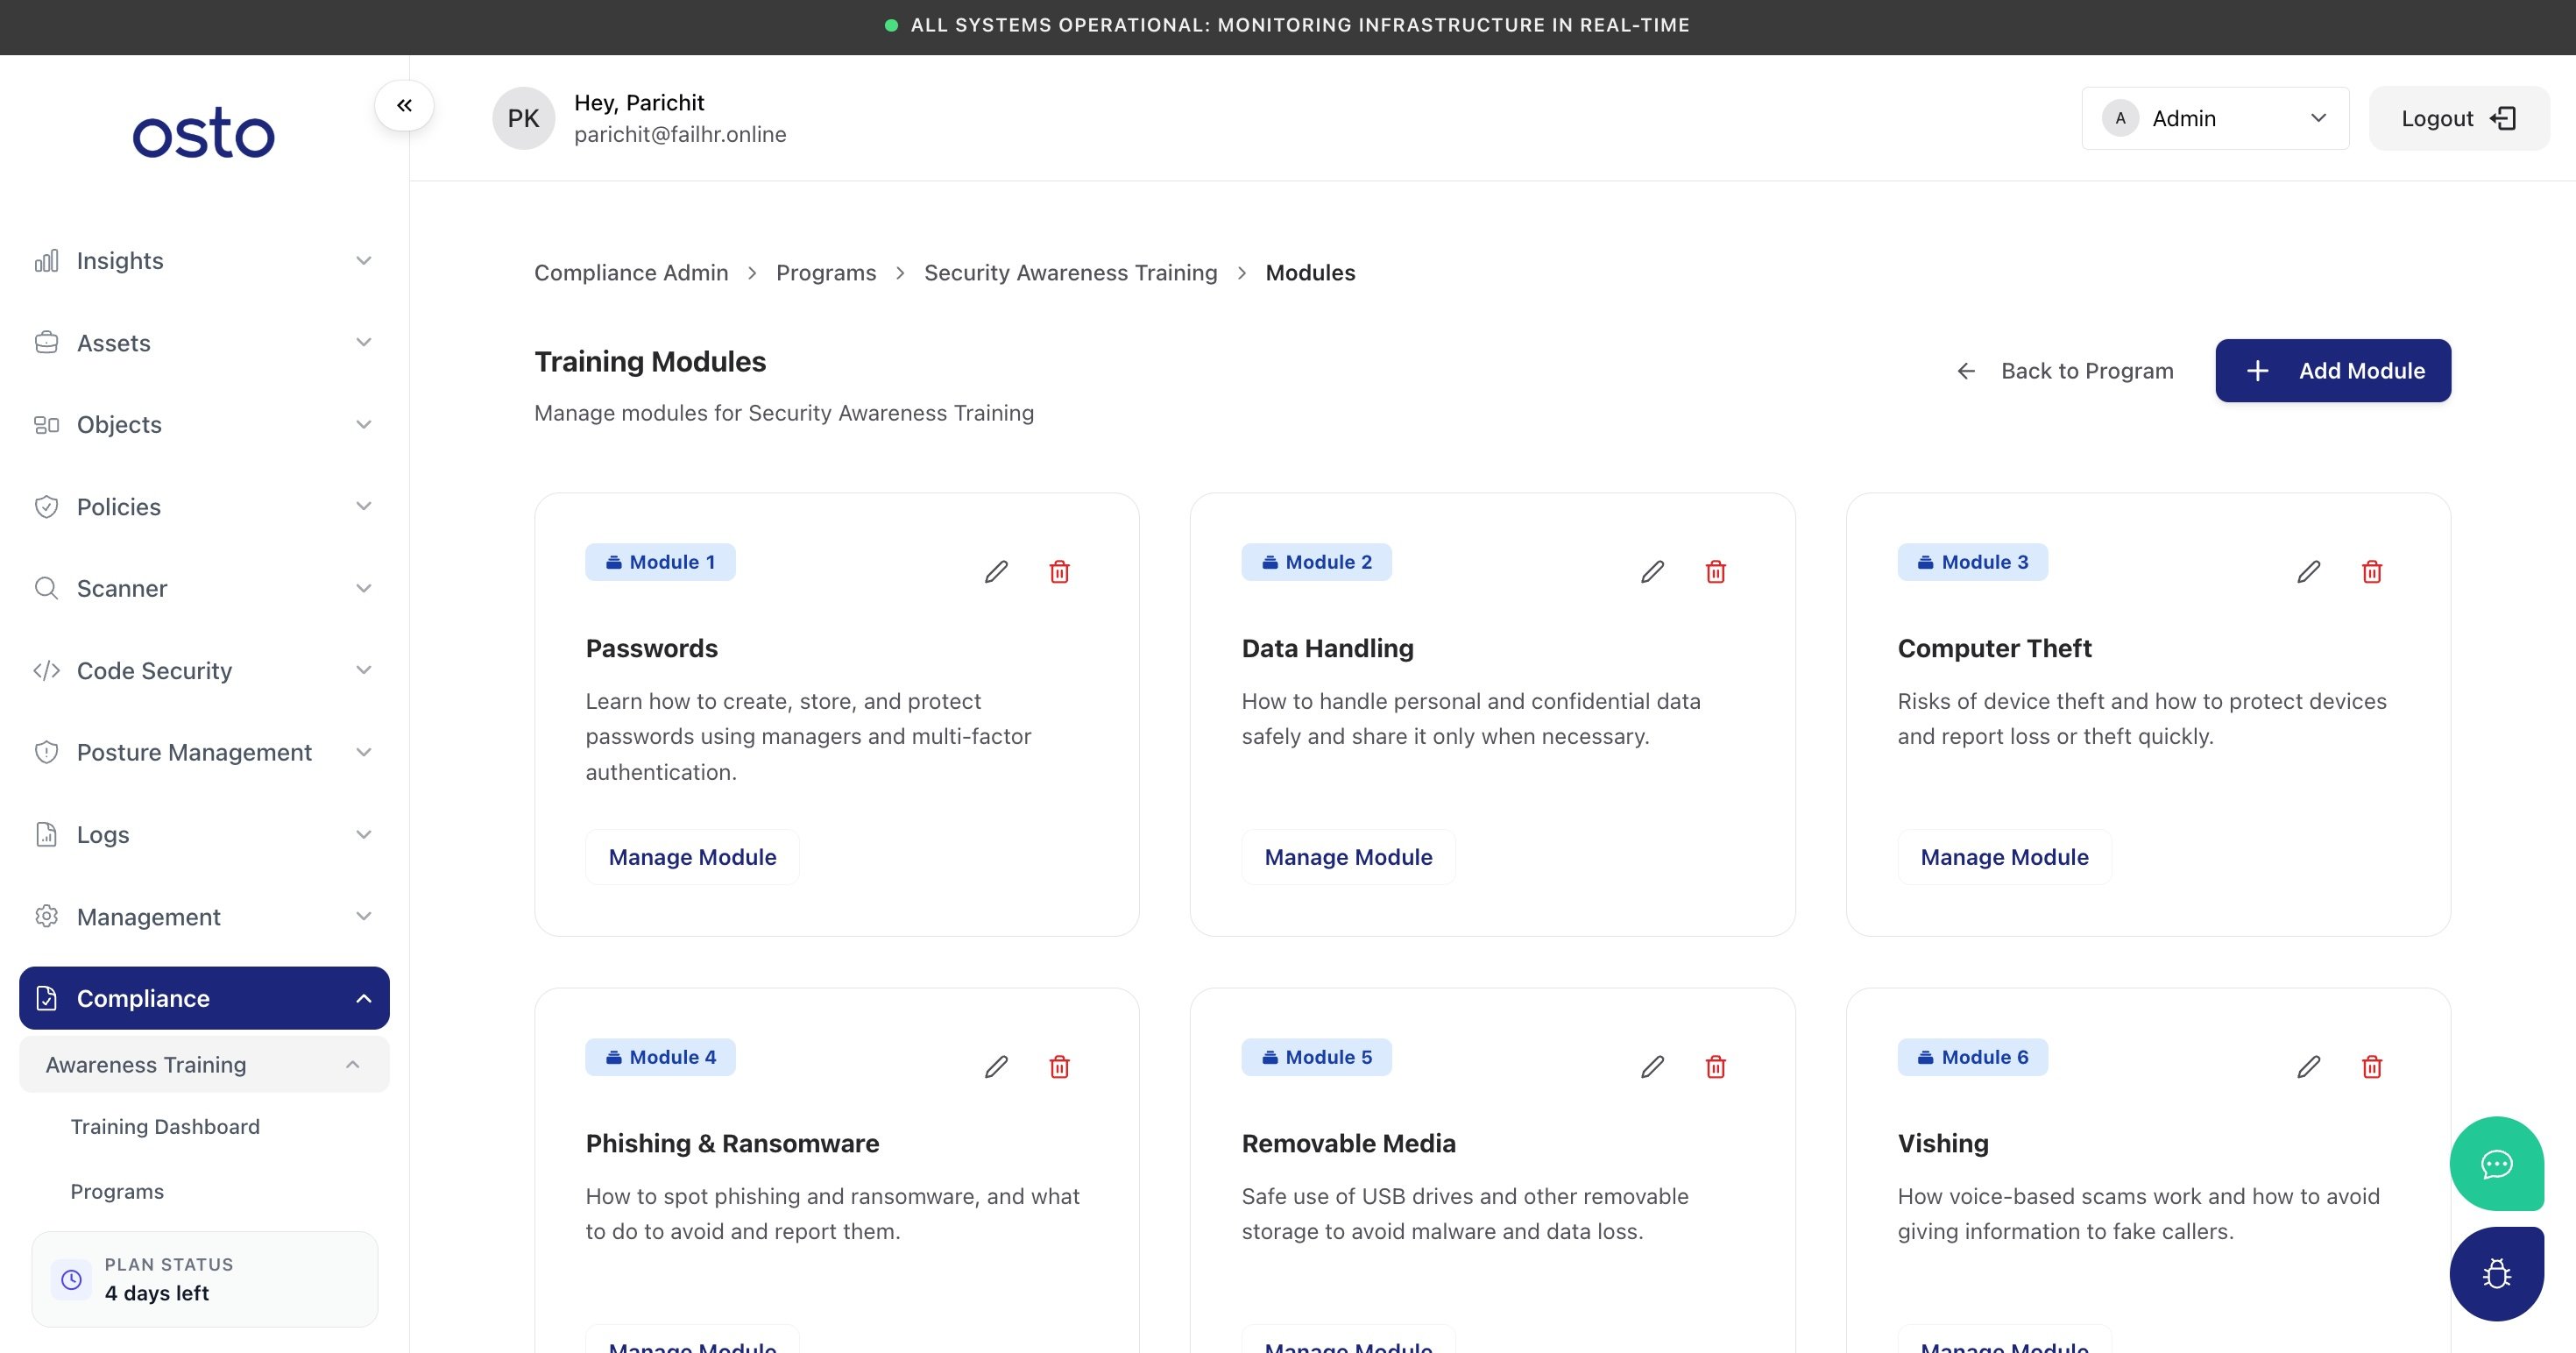This screenshot has height=1353, width=2576.
Task: Go to Security Awareness Training breadcrumb
Action: coord(1070,273)
